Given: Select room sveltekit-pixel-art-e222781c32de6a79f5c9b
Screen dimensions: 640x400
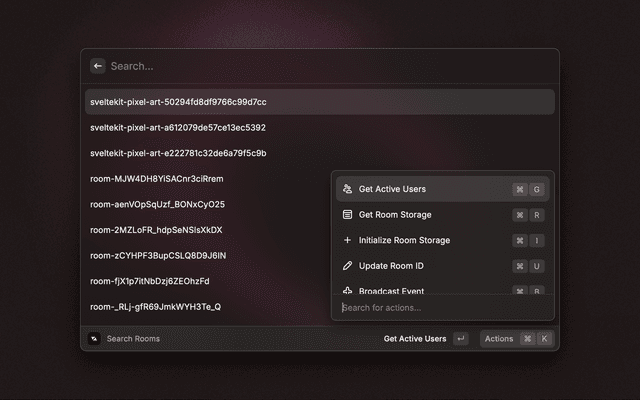Looking at the screenshot, I should [178, 153].
